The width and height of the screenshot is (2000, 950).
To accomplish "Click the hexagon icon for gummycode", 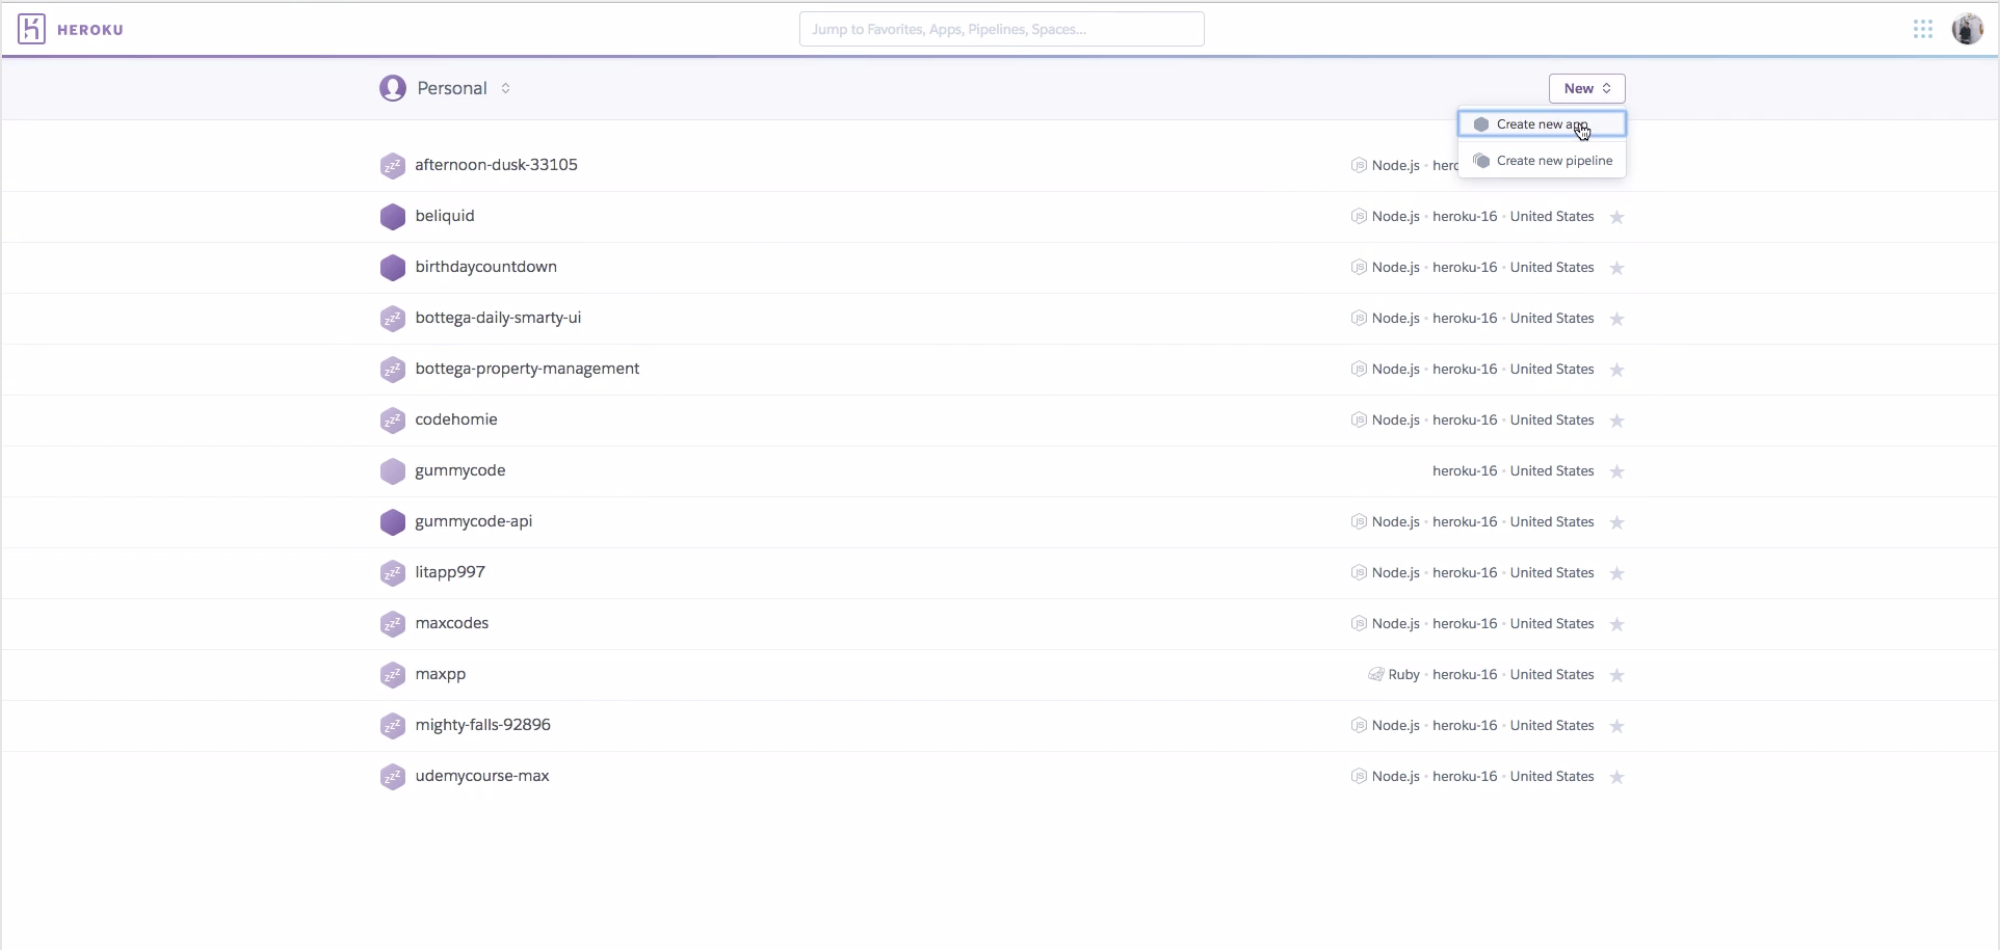I will click(393, 471).
